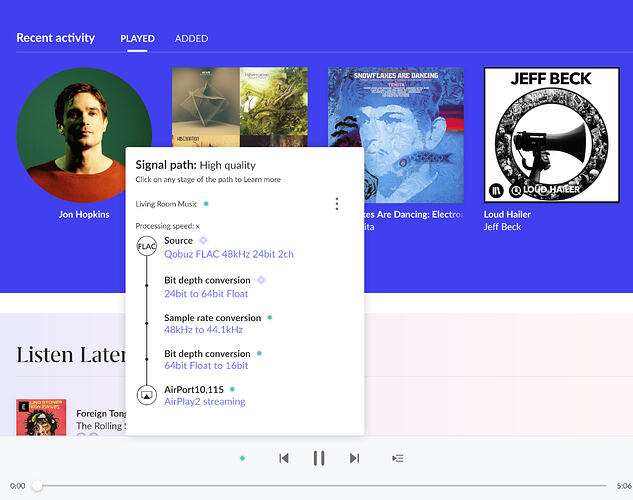This screenshot has width=633, height=500.
Task: Open the three-dot menu in Signal path
Action: (x=337, y=204)
